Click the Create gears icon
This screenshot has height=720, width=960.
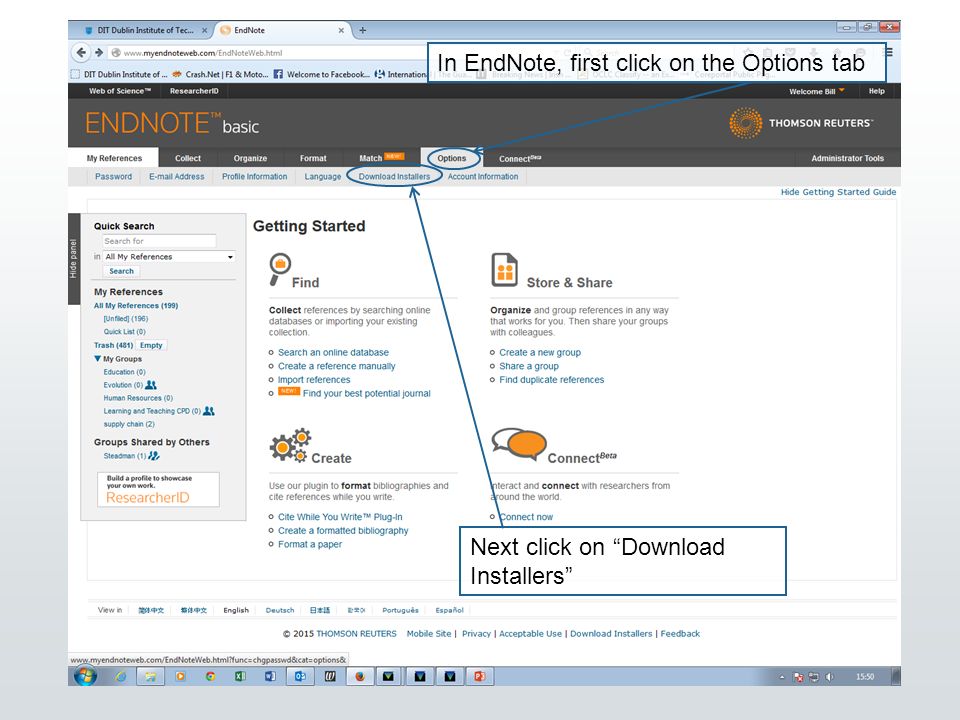tap(290, 446)
